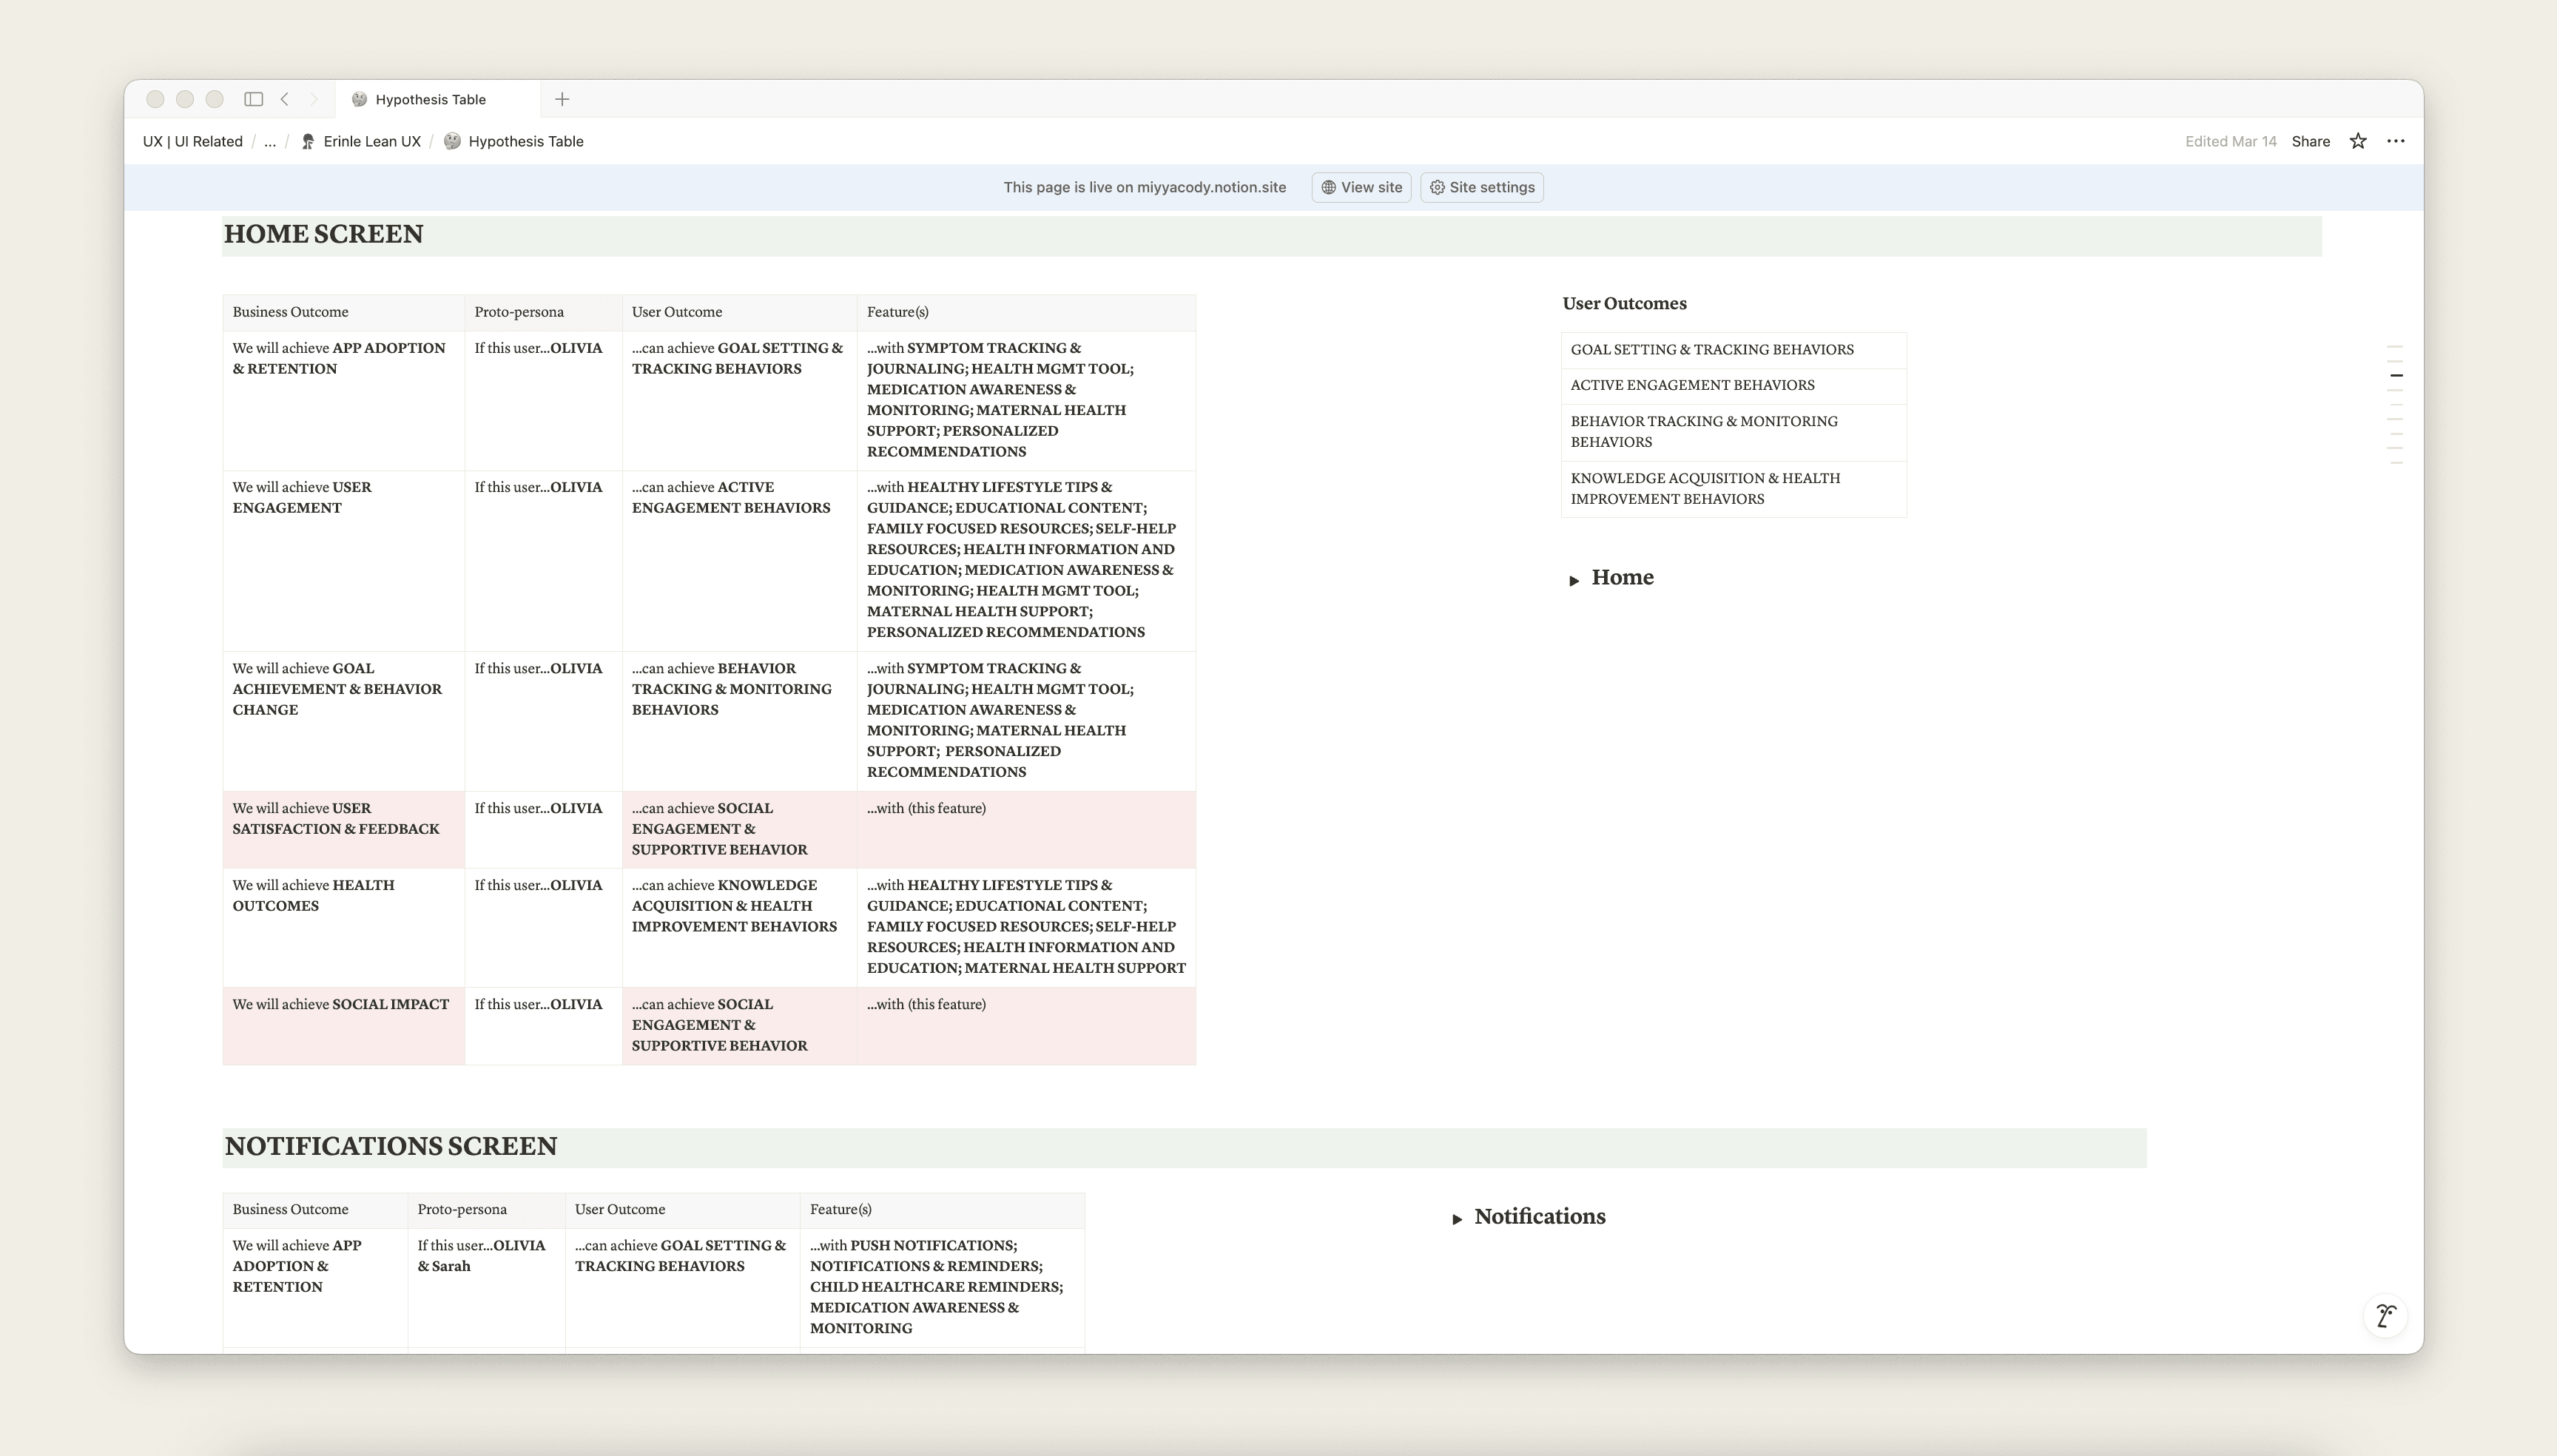
Task: Open the three-dot page options menu
Action: pos(2396,141)
